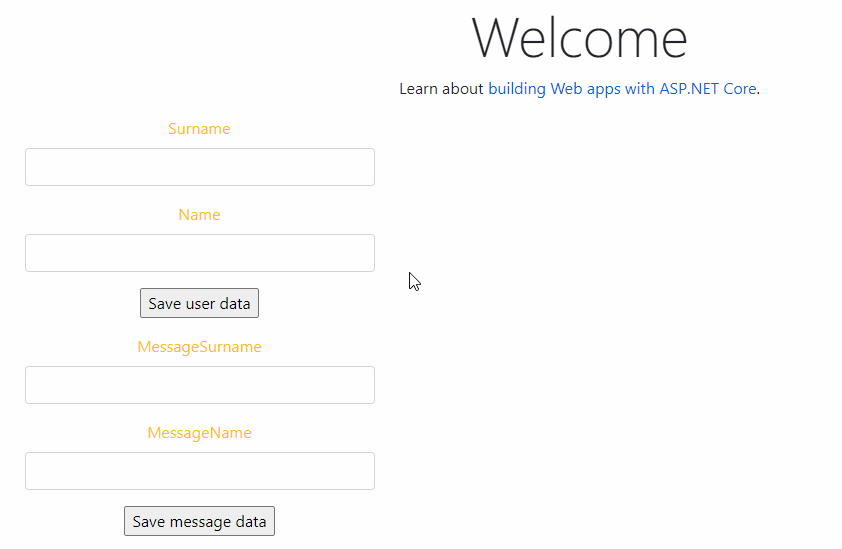Viewport: 842px width, 549px height.
Task: Select the MessageSurname input field
Action: tap(200, 385)
